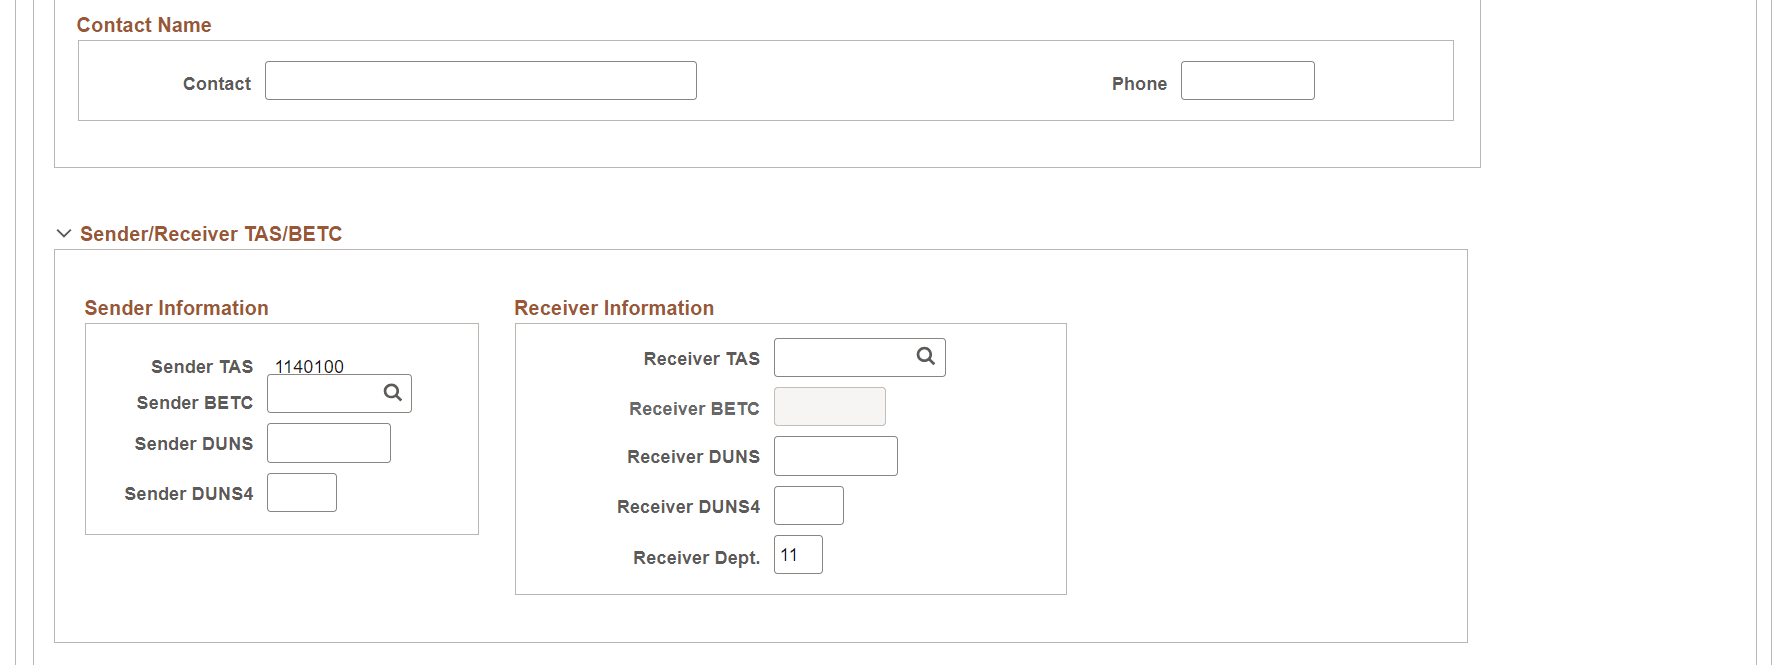Select the Receiver Dept. field containing 11
1781x665 pixels.
(798, 555)
